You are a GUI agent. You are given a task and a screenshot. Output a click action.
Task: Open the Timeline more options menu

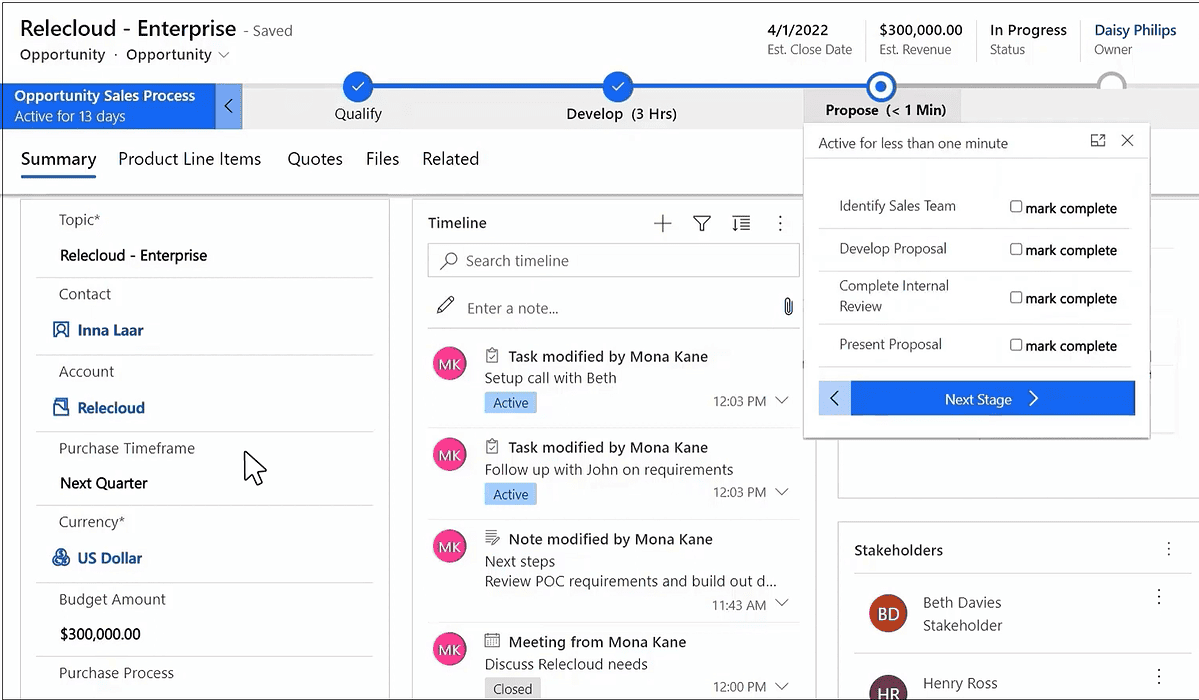780,223
